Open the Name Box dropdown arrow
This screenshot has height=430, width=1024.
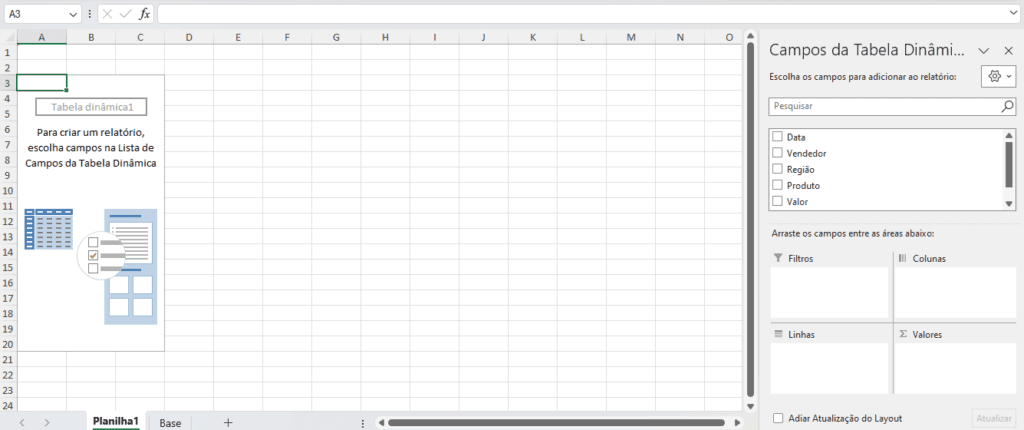72,14
